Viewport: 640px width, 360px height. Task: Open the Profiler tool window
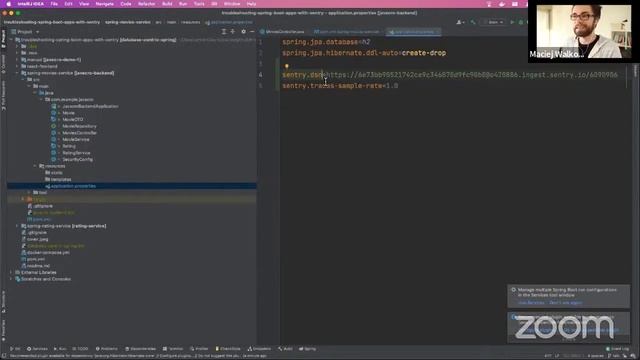click(x=199, y=349)
